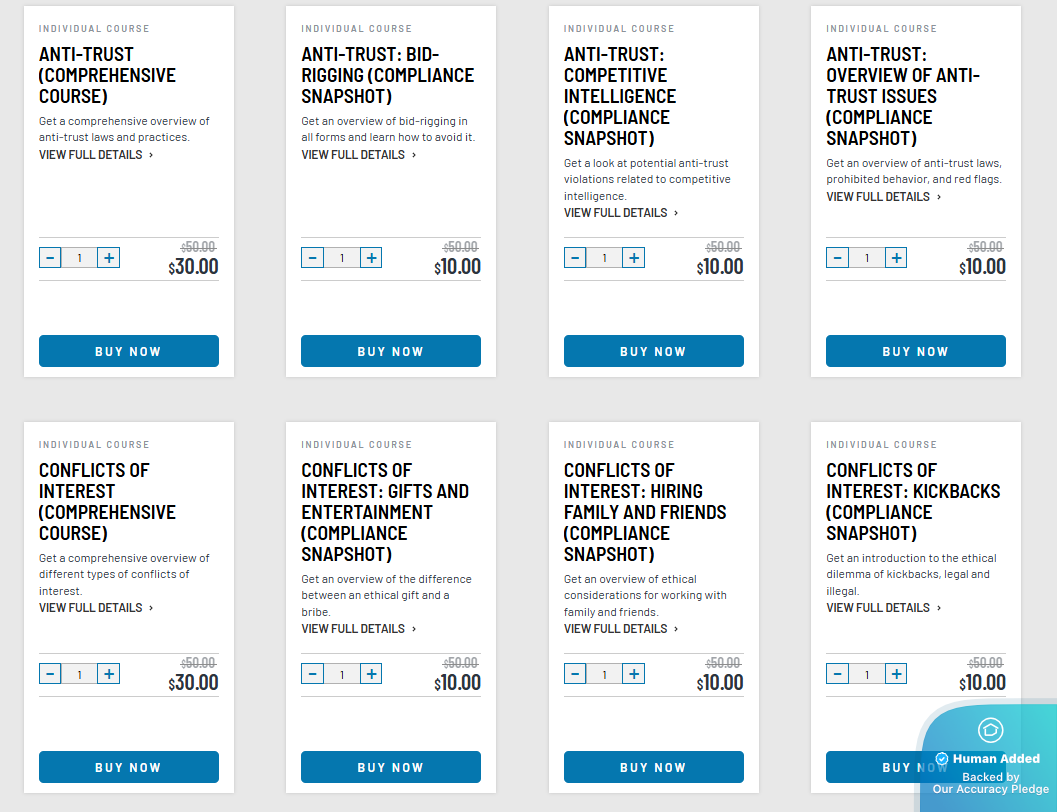The image size is (1057, 812).
Task: Click quantity field for Conflicts of Interest Comprehensive
Action: pos(80,674)
